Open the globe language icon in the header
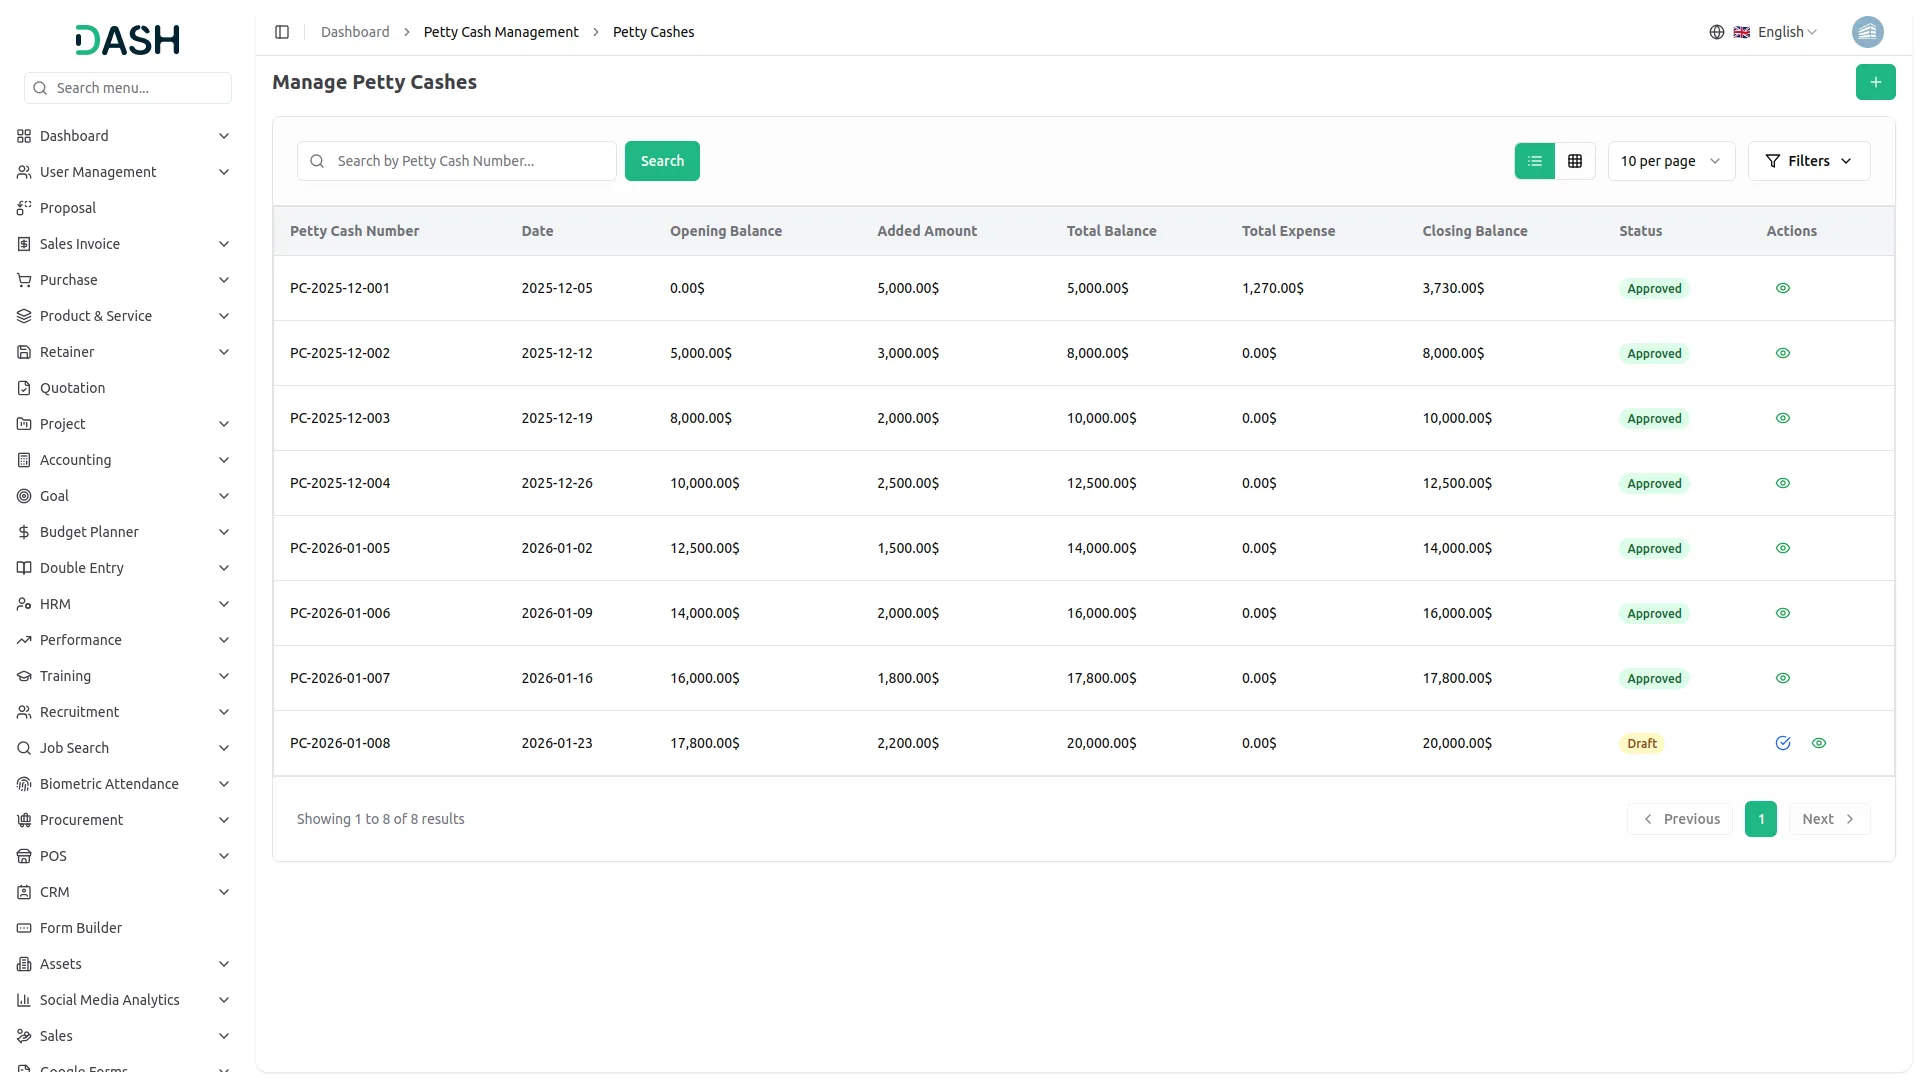Image resolution: width=1920 pixels, height=1080 pixels. [1717, 32]
